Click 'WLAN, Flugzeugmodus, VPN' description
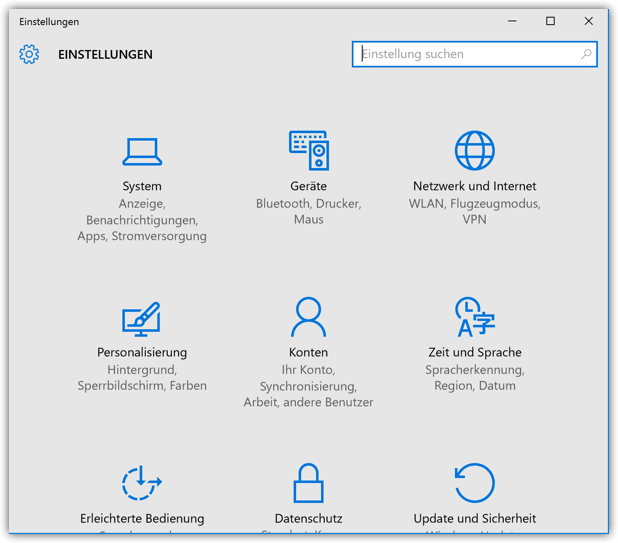618x543 pixels. (475, 212)
